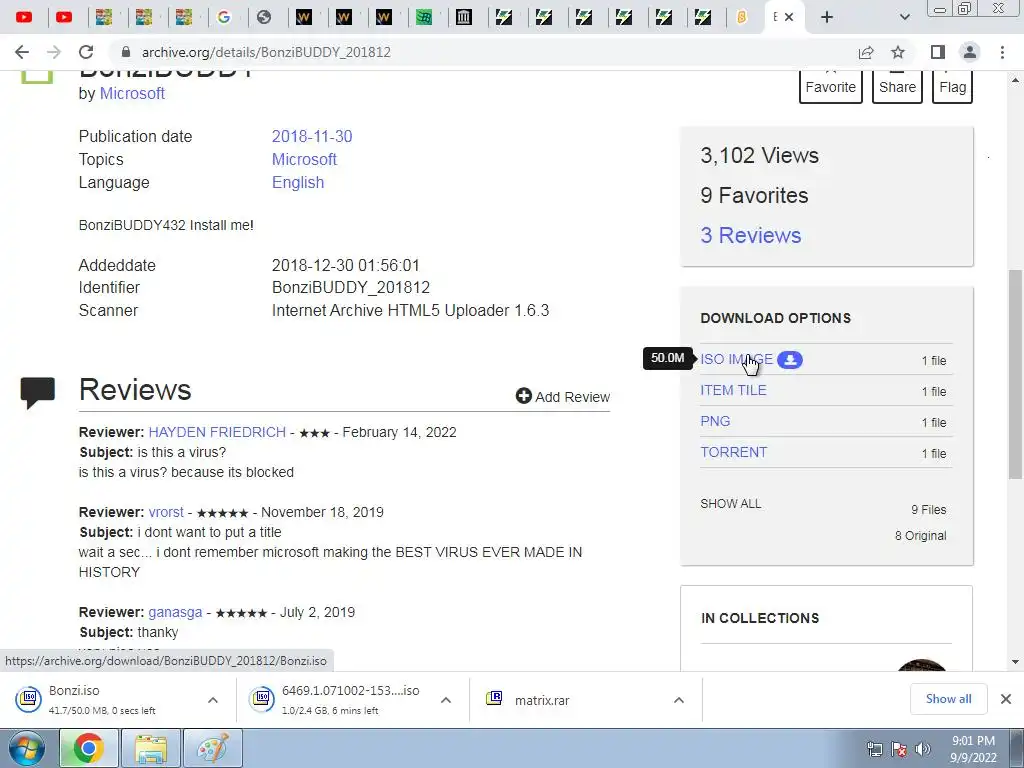Click the Microsoft author link

pyautogui.click(x=132, y=93)
